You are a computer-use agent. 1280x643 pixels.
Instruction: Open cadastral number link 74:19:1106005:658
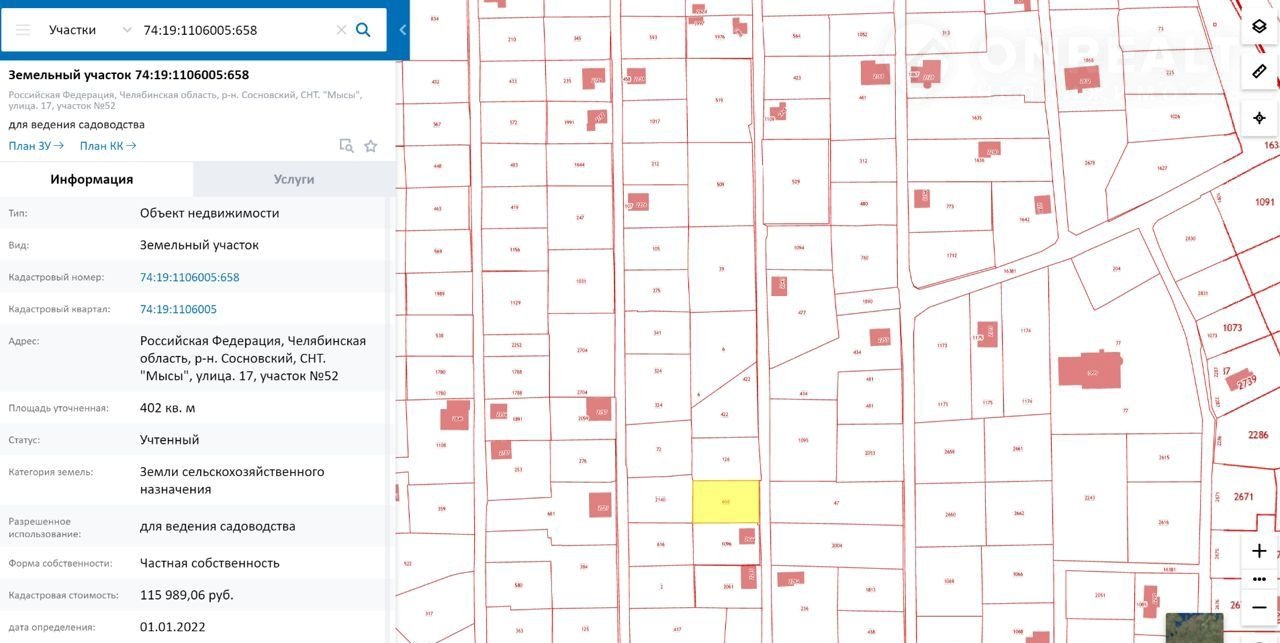point(190,277)
